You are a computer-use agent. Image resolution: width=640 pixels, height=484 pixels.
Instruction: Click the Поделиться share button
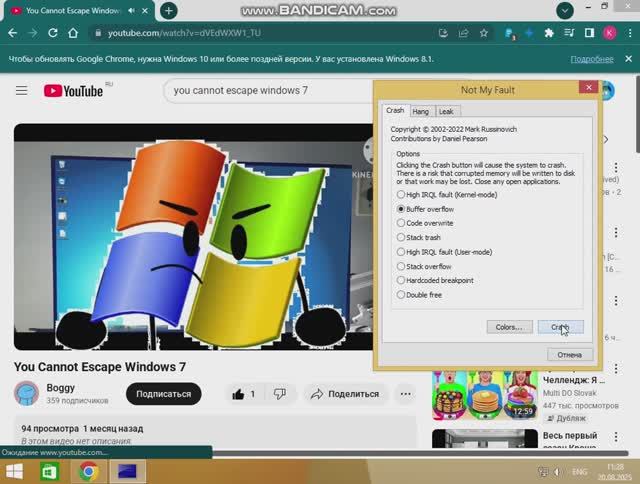coord(345,394)
